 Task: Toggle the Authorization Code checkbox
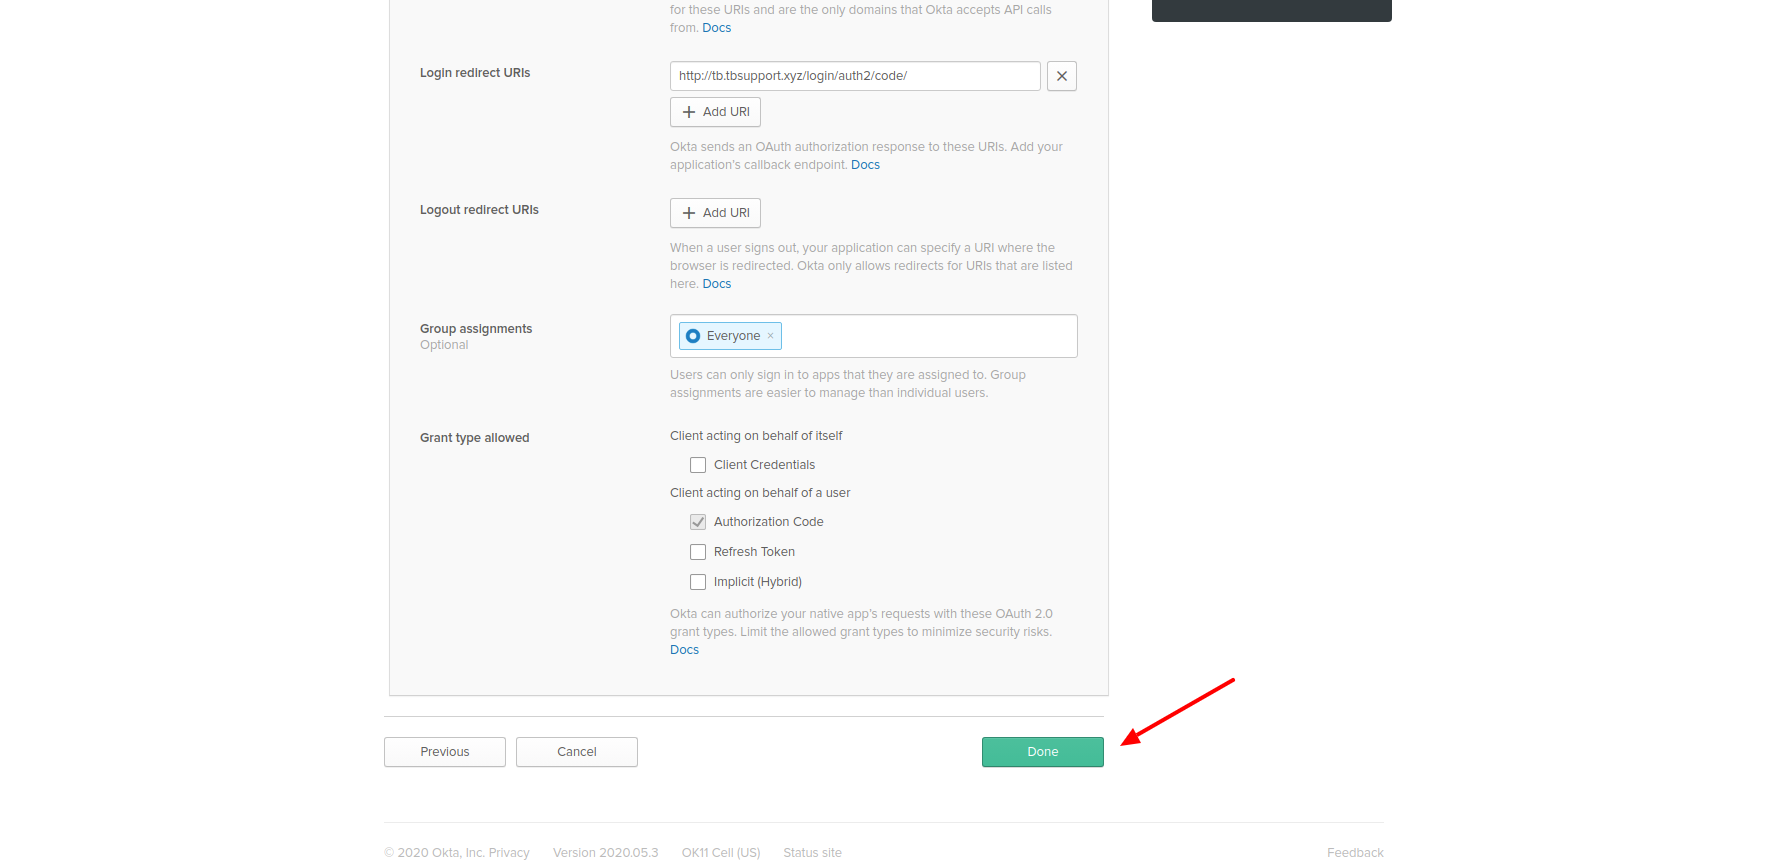coord(698,522)
